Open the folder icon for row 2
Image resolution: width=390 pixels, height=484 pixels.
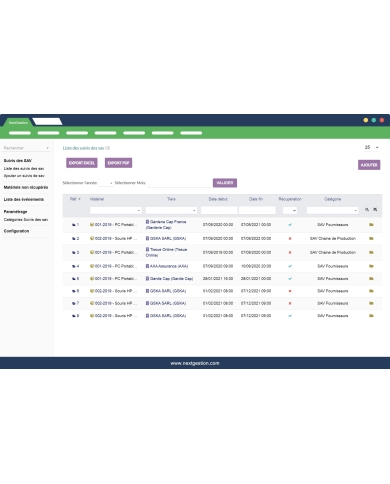371,238
